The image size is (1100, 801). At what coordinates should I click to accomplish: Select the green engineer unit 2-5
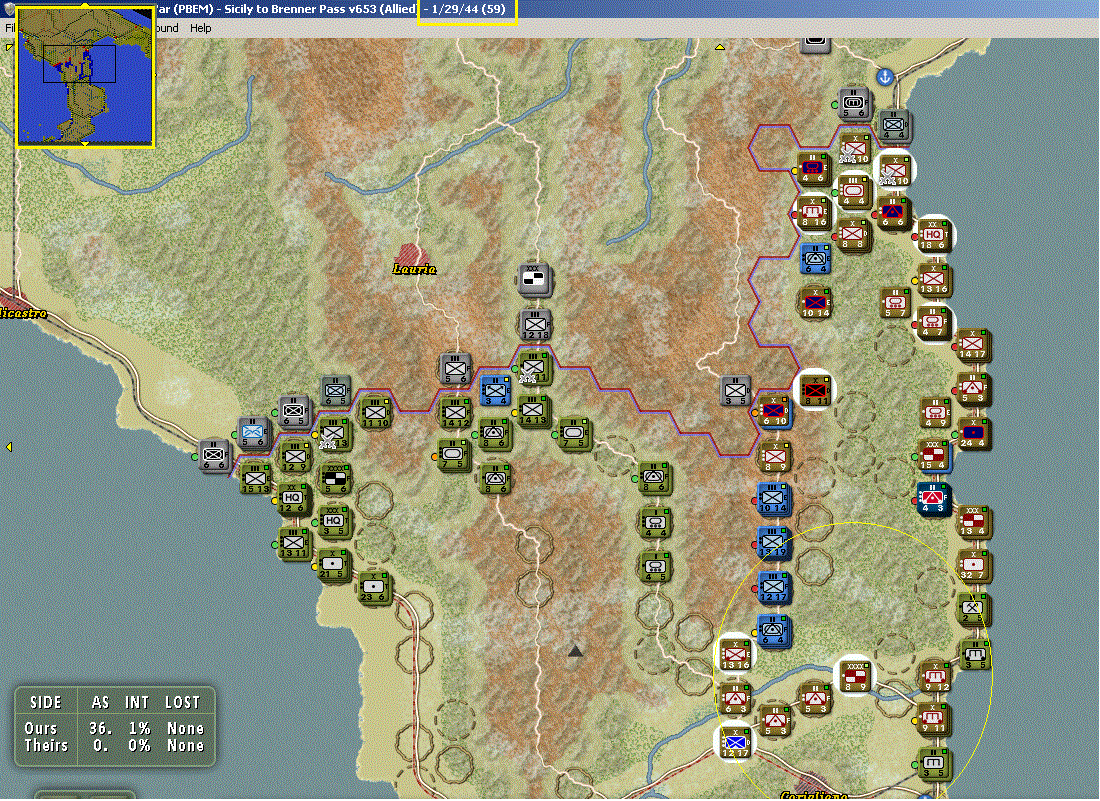(973, 609)
